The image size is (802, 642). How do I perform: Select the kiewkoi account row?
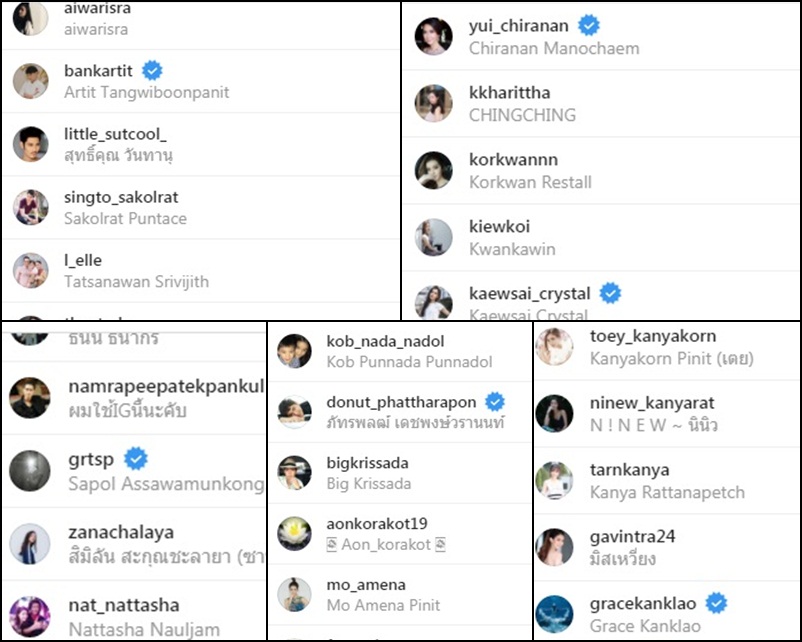(601, 238)
